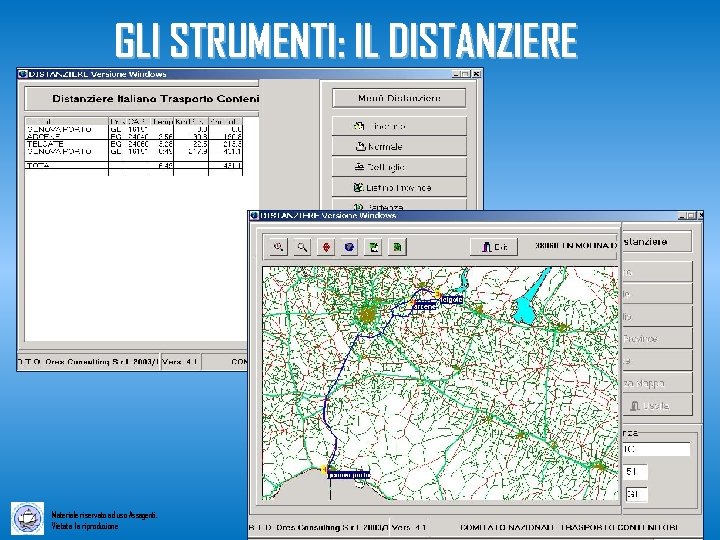Click the first white input field under Partenza

point(657,449)
